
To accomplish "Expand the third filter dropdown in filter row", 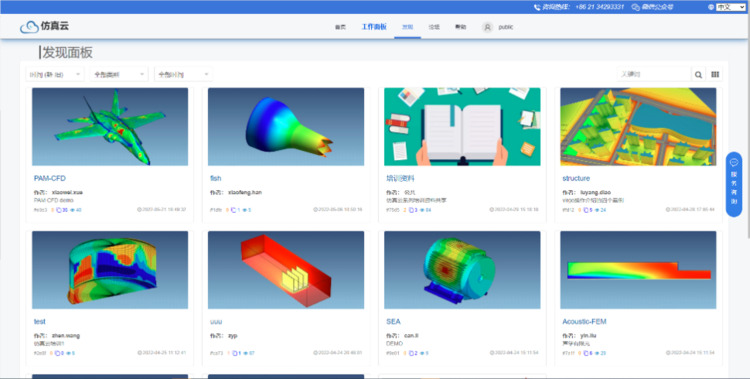I will (183, 75).
